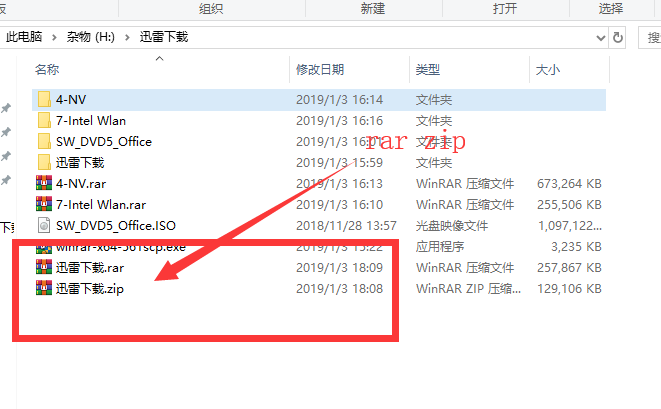661x409 pixels.
Task: Select the 4-NV folder icon
Action: [44, 100]
